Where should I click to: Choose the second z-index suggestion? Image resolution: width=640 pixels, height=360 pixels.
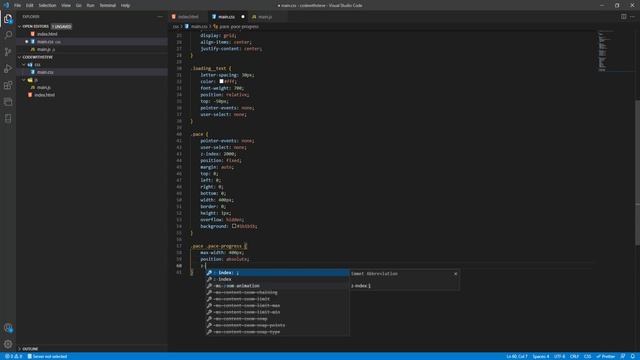tap(277, 279)
